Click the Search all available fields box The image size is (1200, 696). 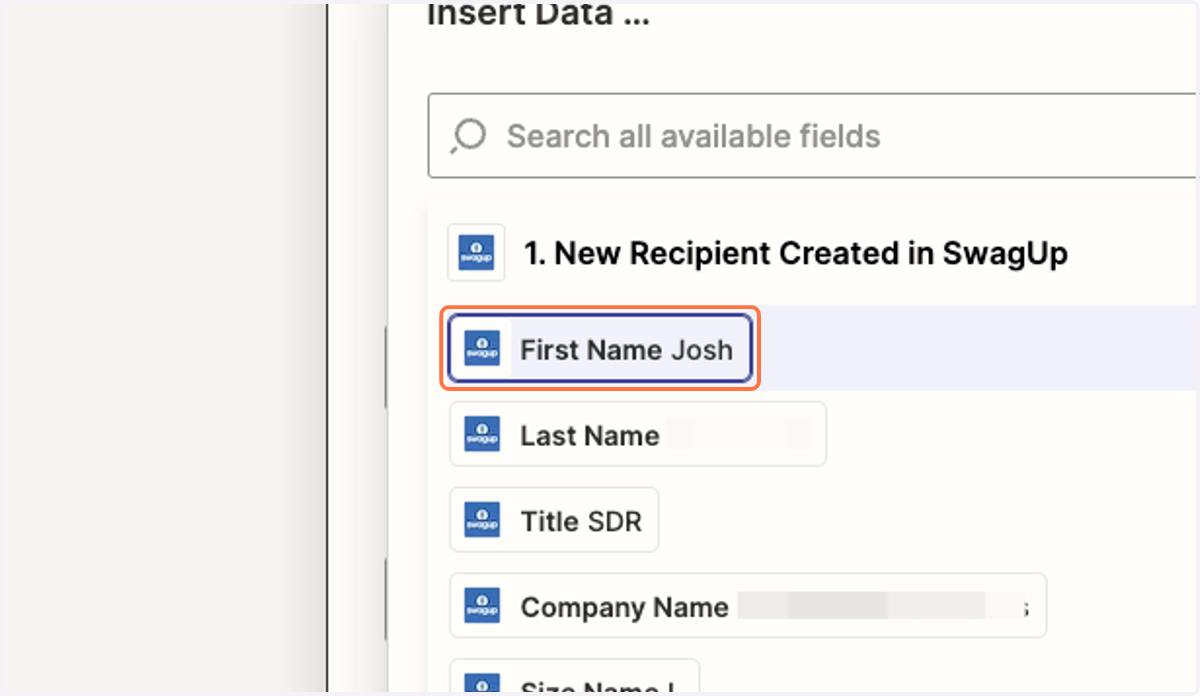point(813,136)
